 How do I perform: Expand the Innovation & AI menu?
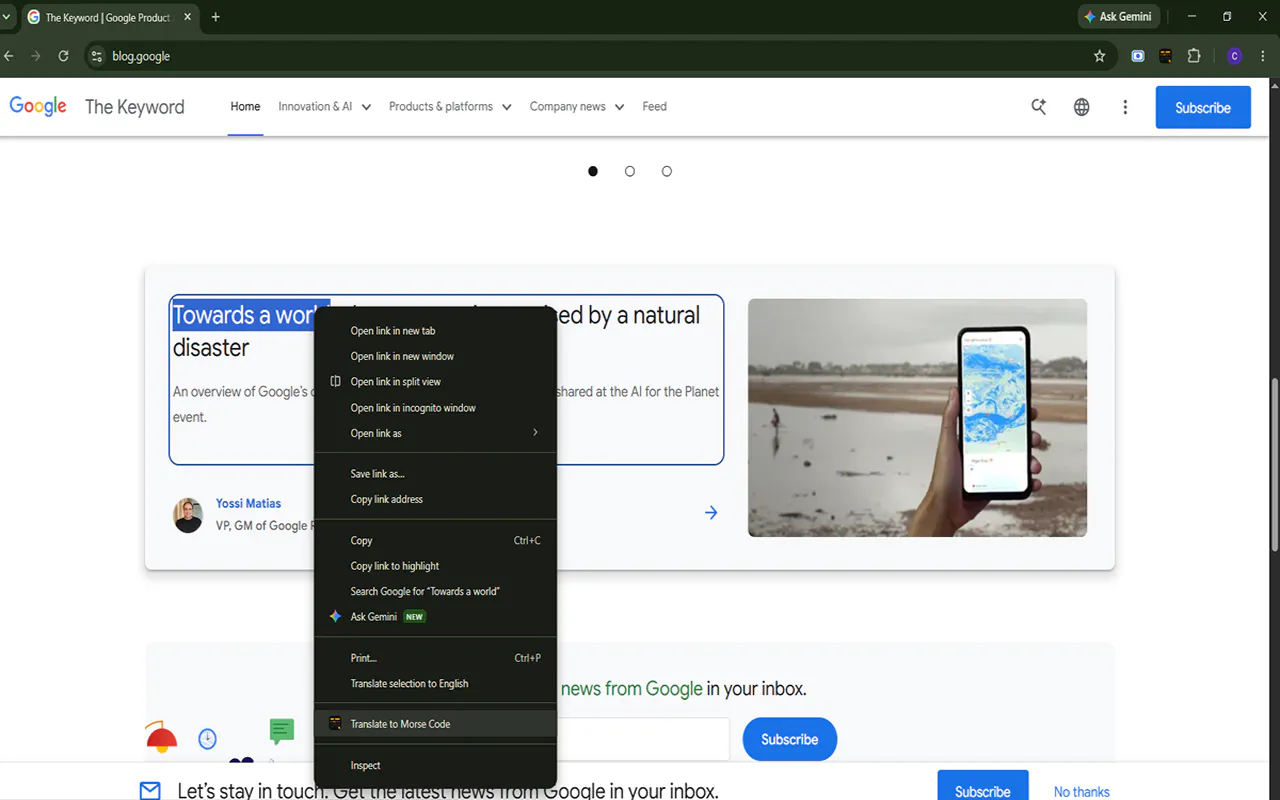[x=325, y=107]
